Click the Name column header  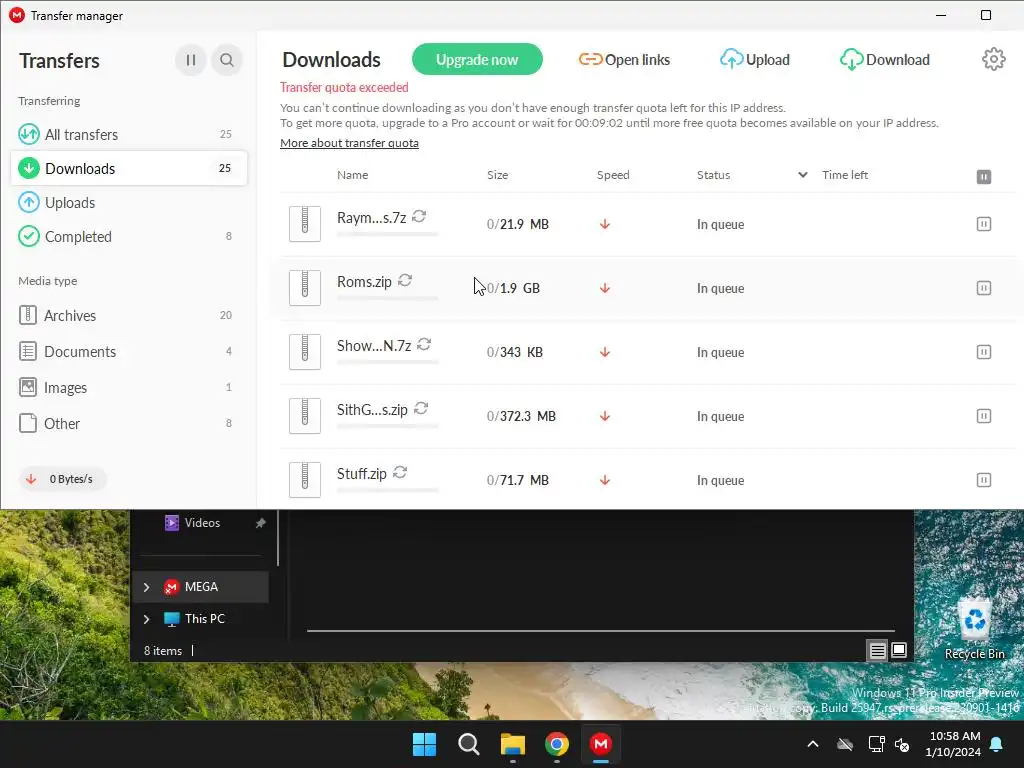353,175
